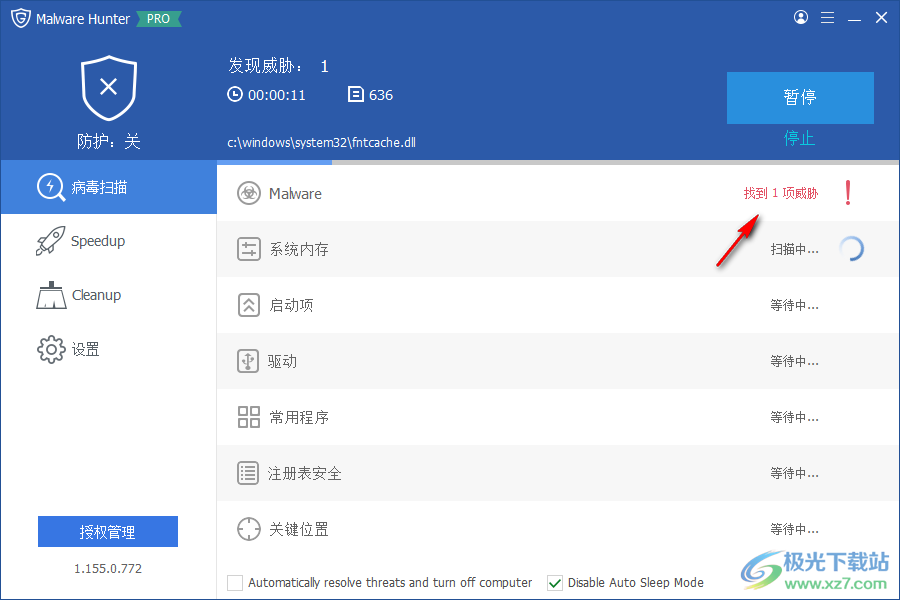Open the Cleanup section
Viewport: 900px width, 600px height.
(x=109, y=295)
